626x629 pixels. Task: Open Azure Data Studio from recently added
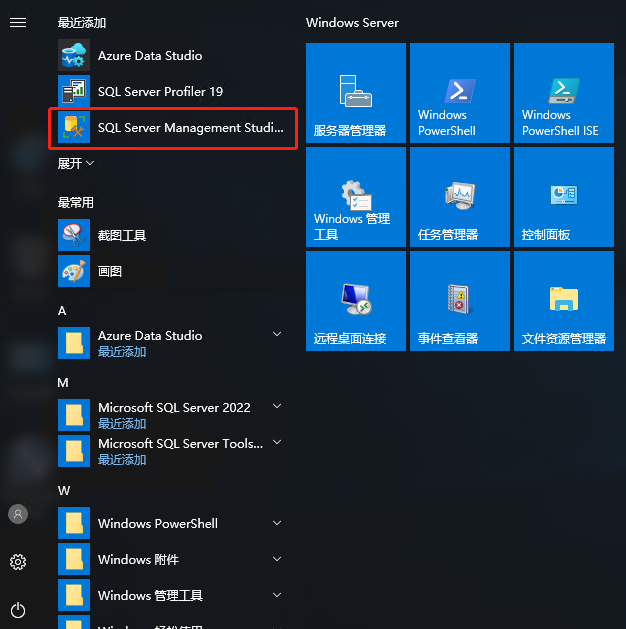coord(172,55)
